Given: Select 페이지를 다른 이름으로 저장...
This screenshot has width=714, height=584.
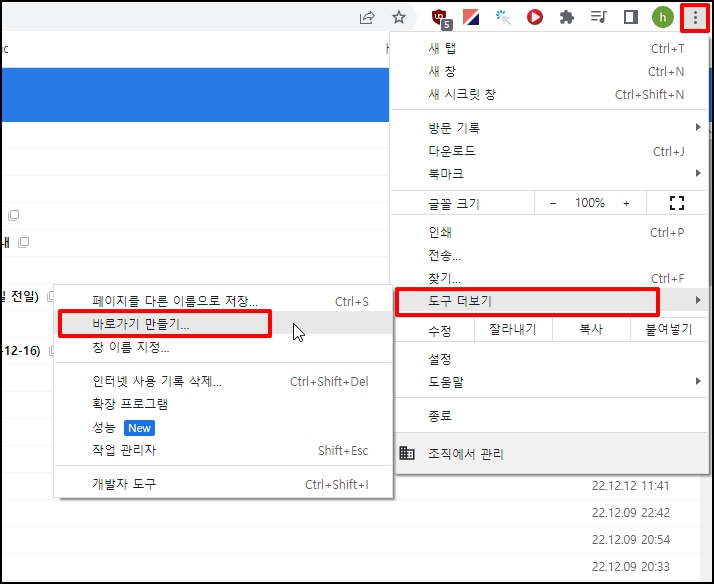Looking at the screenshot, I should pos(223,301).
